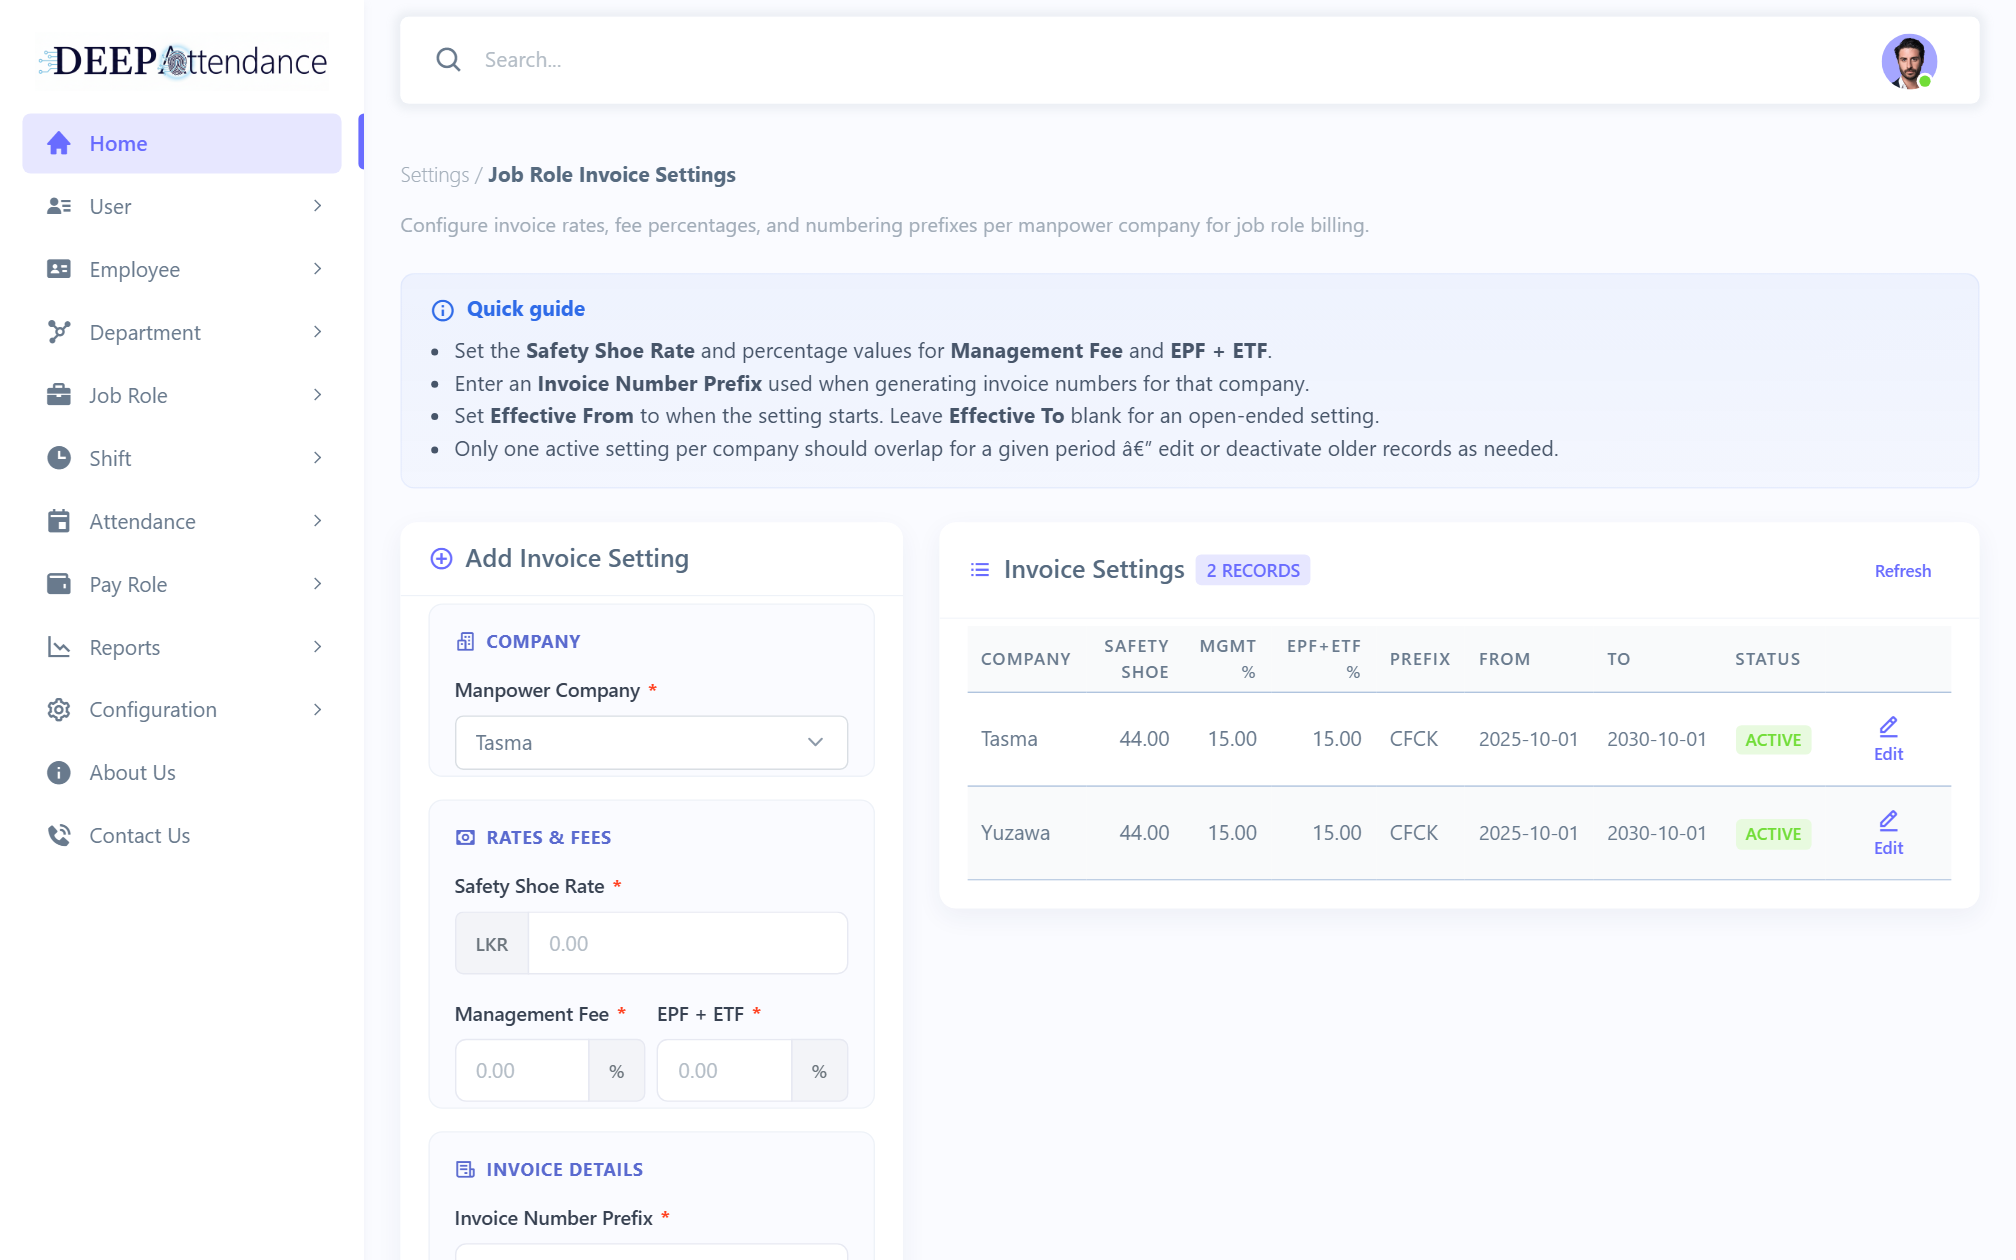The width and height of the screenshot is (2016, 1260).
Task: Click the Employee ID card icon
Action: (59, 269)
